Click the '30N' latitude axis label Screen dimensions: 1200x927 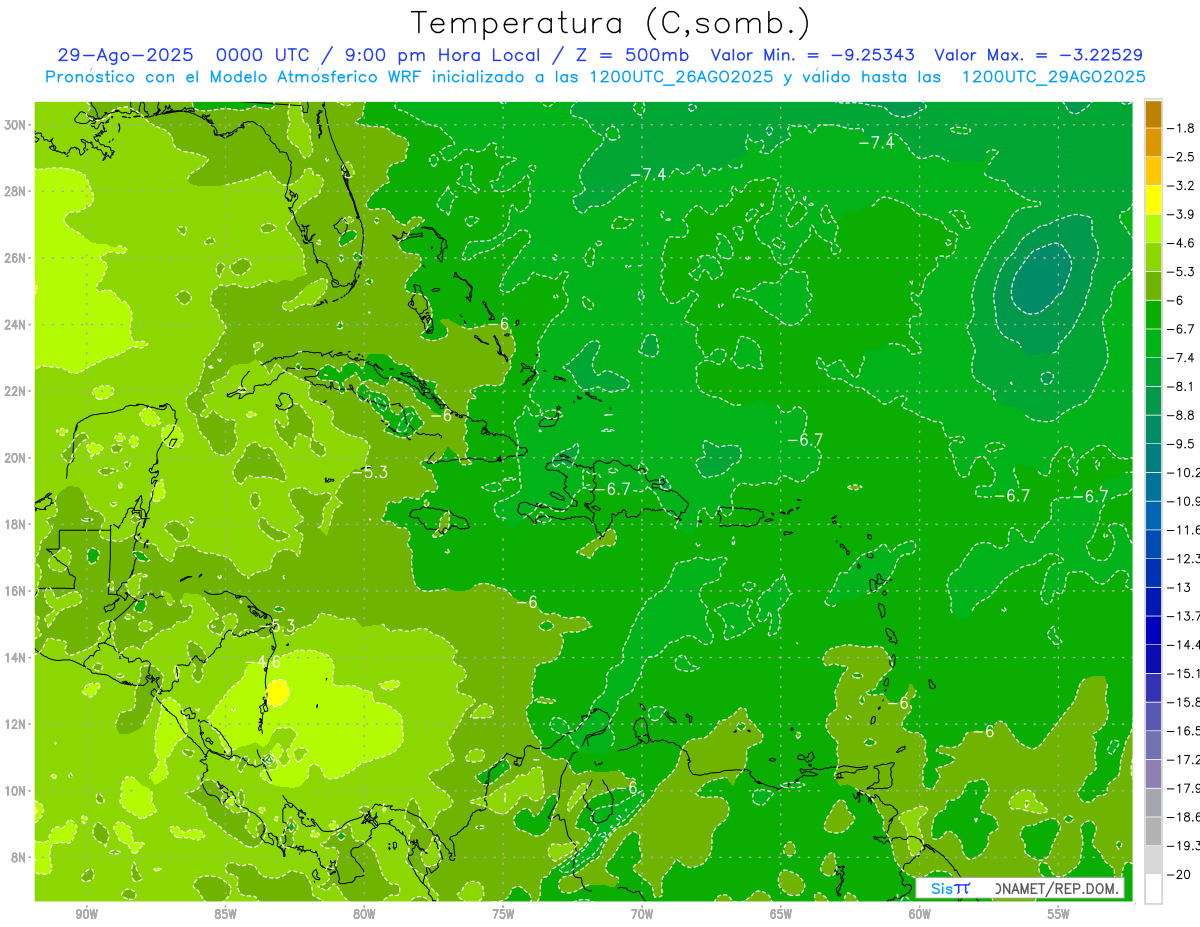click(16, 125)
